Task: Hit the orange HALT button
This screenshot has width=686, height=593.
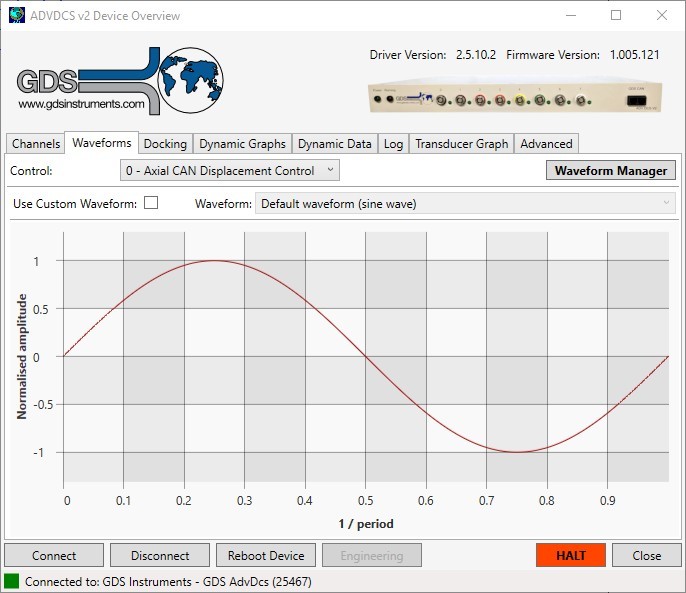Action: tap(571, 556)
